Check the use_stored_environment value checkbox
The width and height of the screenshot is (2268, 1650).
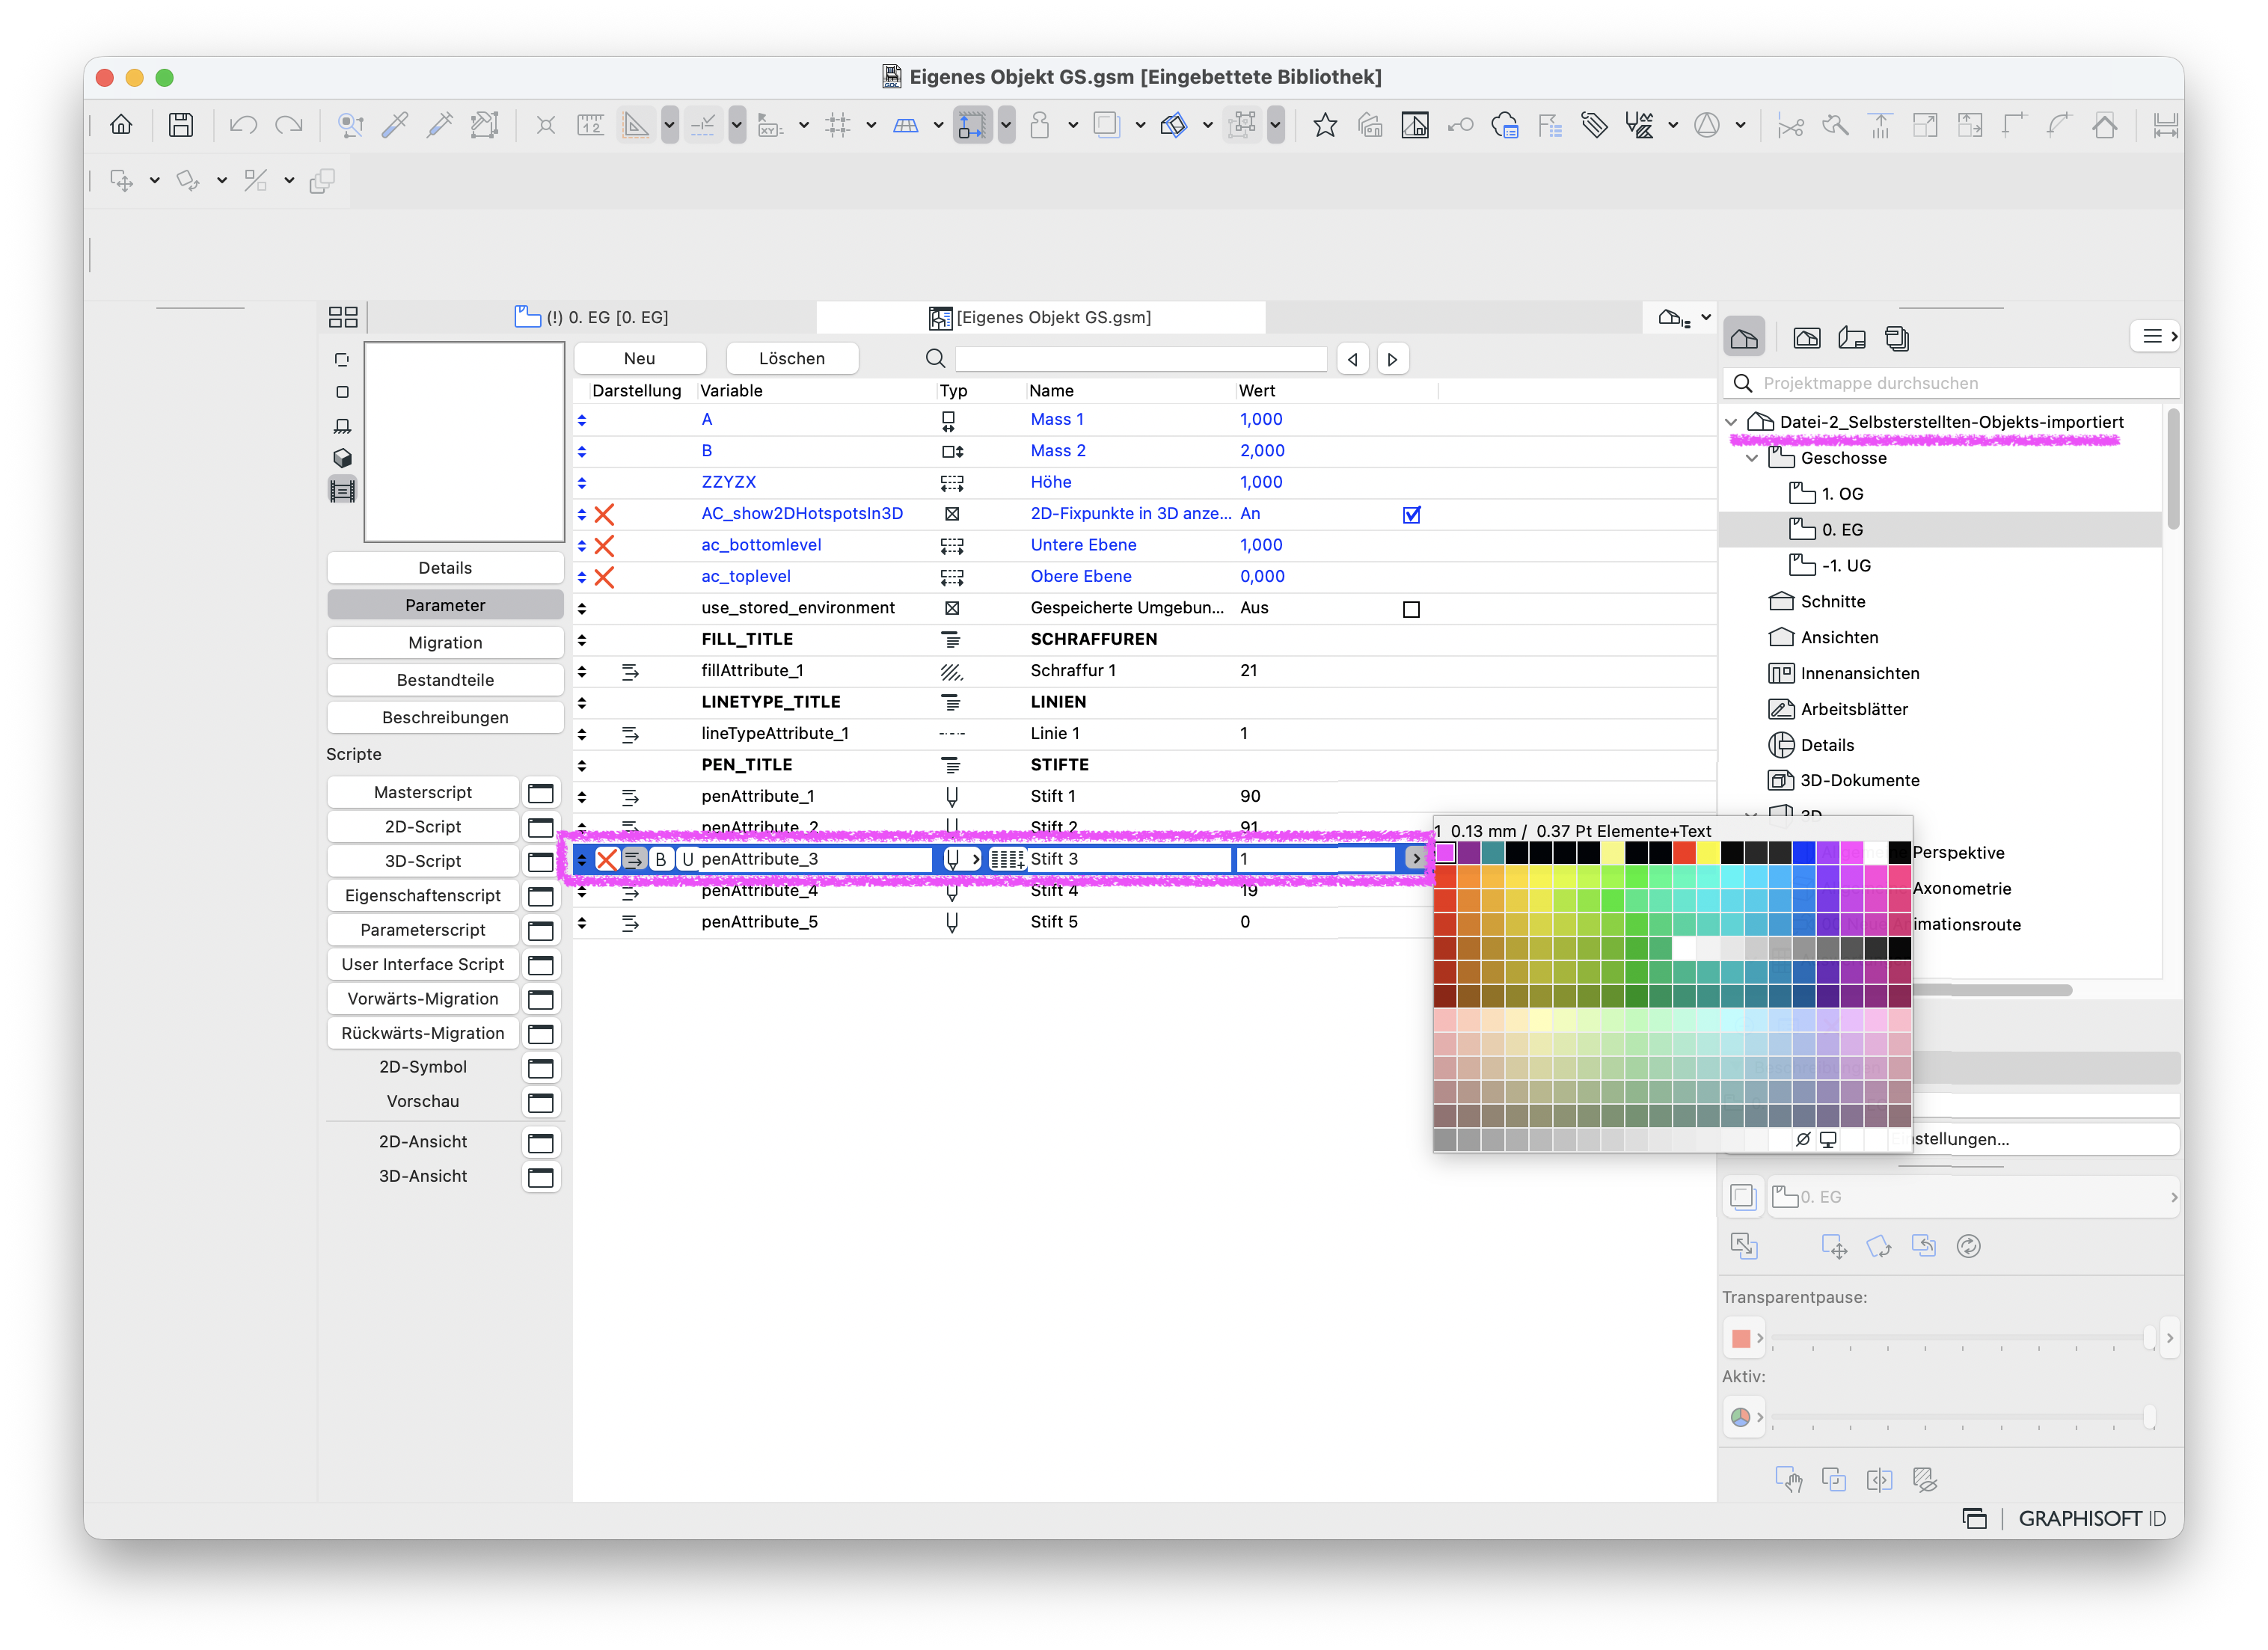(x=1411, y=609)
